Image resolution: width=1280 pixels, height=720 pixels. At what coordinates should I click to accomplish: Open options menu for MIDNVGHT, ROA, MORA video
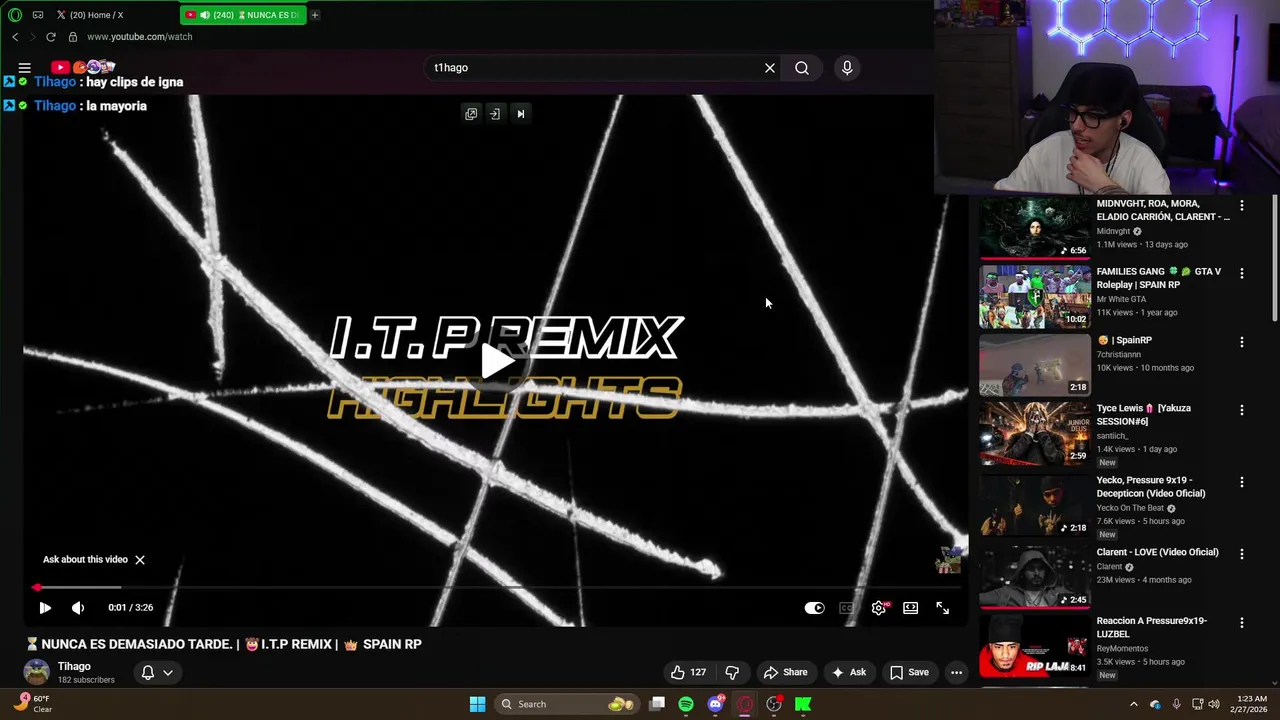point(1242,205)
